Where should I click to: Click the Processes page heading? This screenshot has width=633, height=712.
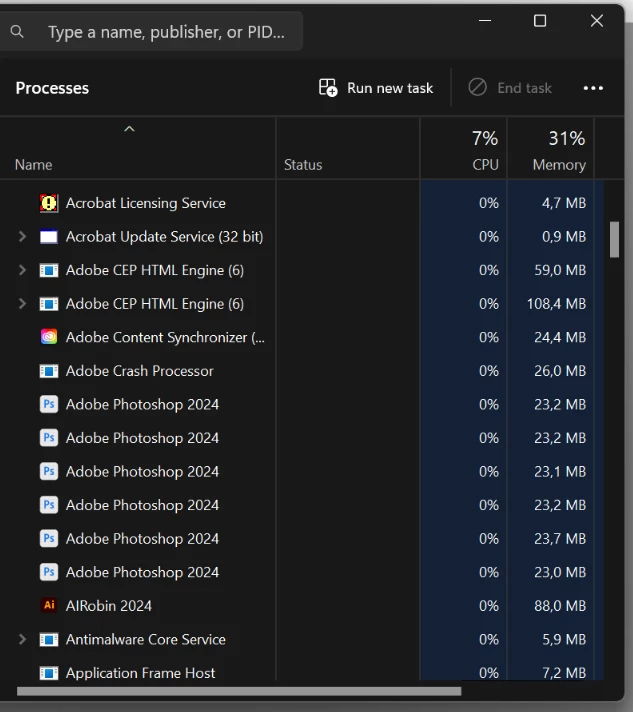[52, 88]
